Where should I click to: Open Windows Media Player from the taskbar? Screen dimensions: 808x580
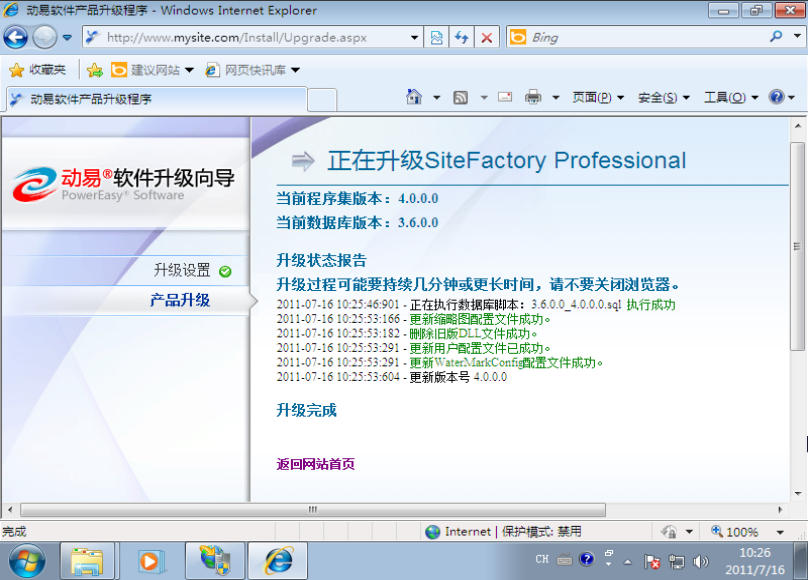click(152, 560)
